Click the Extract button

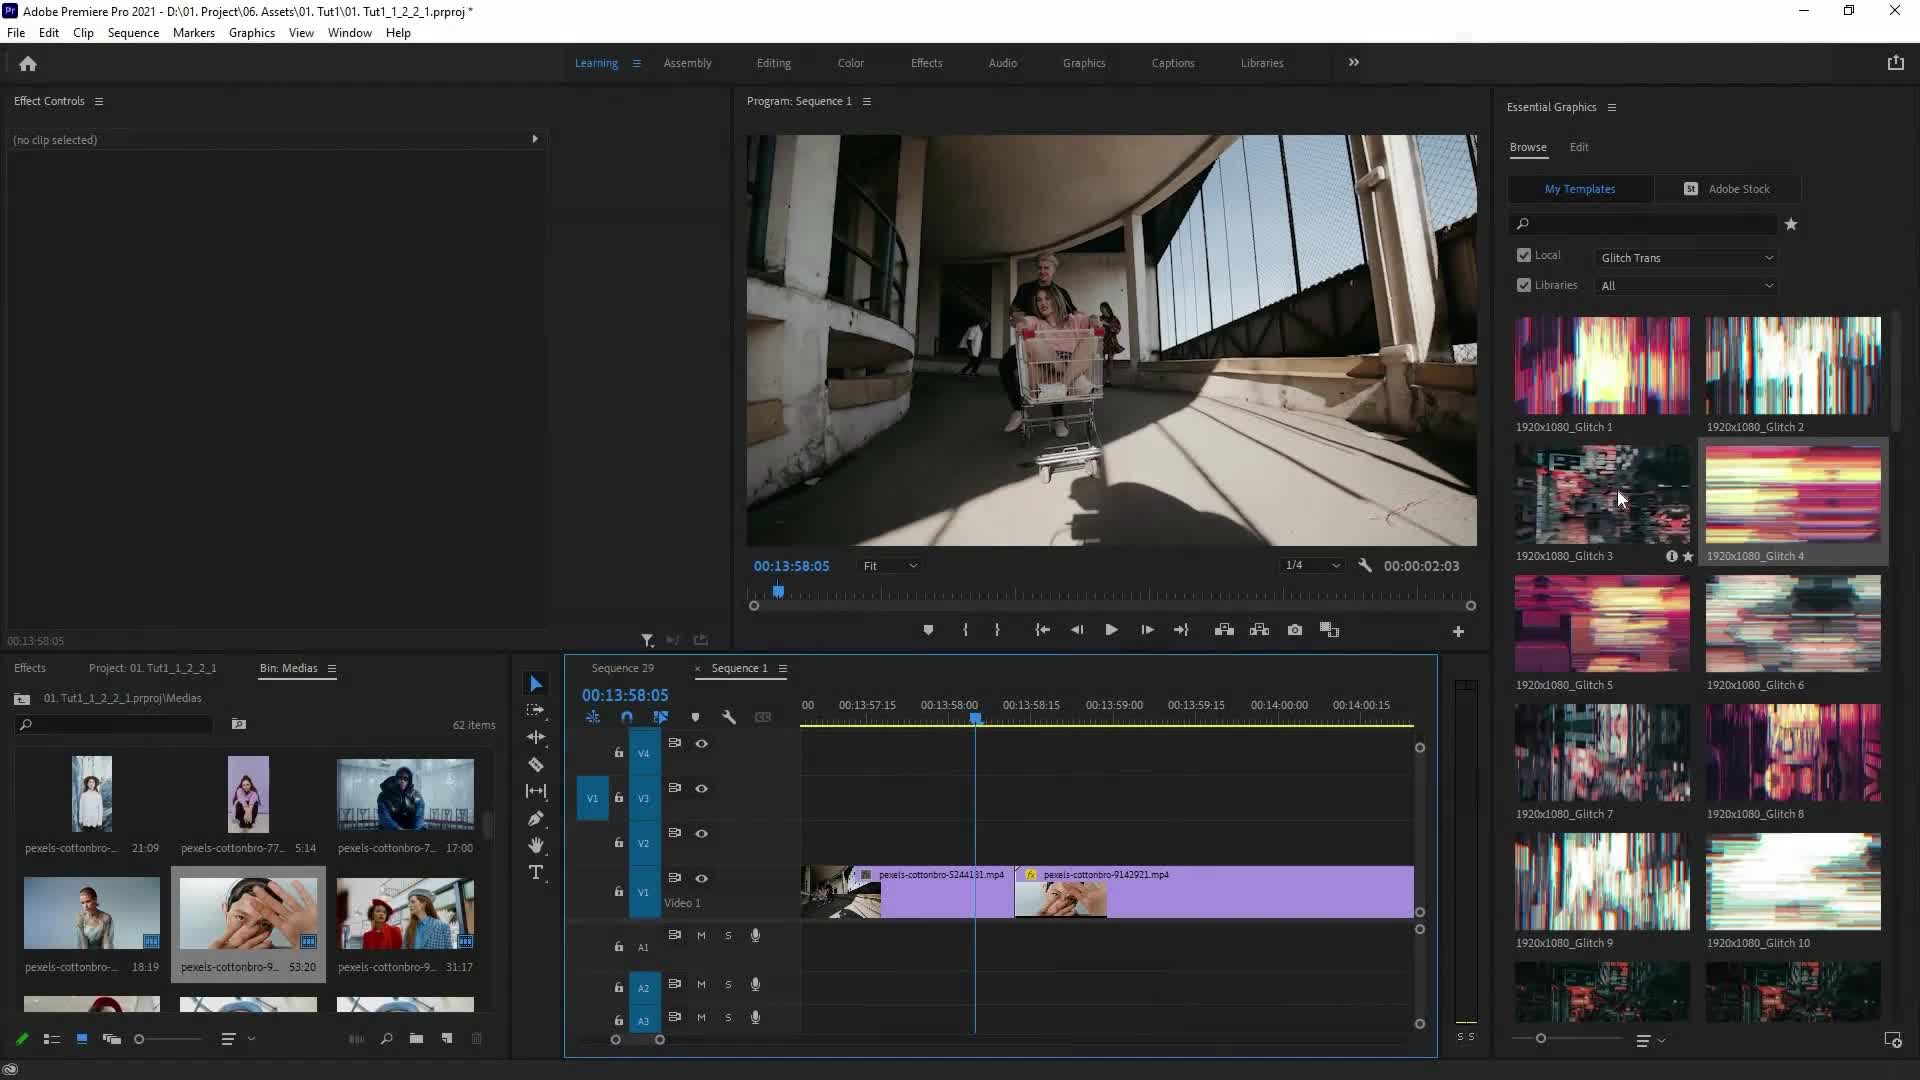(1259, 630)
